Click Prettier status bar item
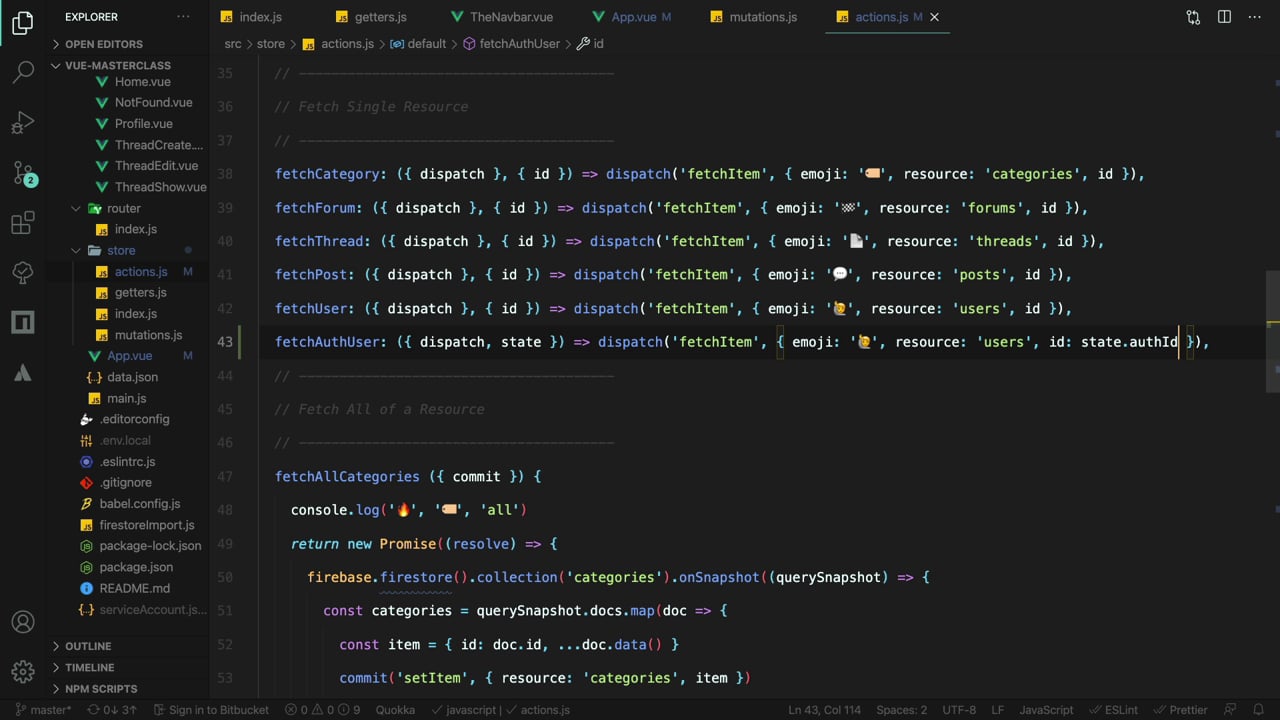1280x720 pixels. click(1179, 710)
